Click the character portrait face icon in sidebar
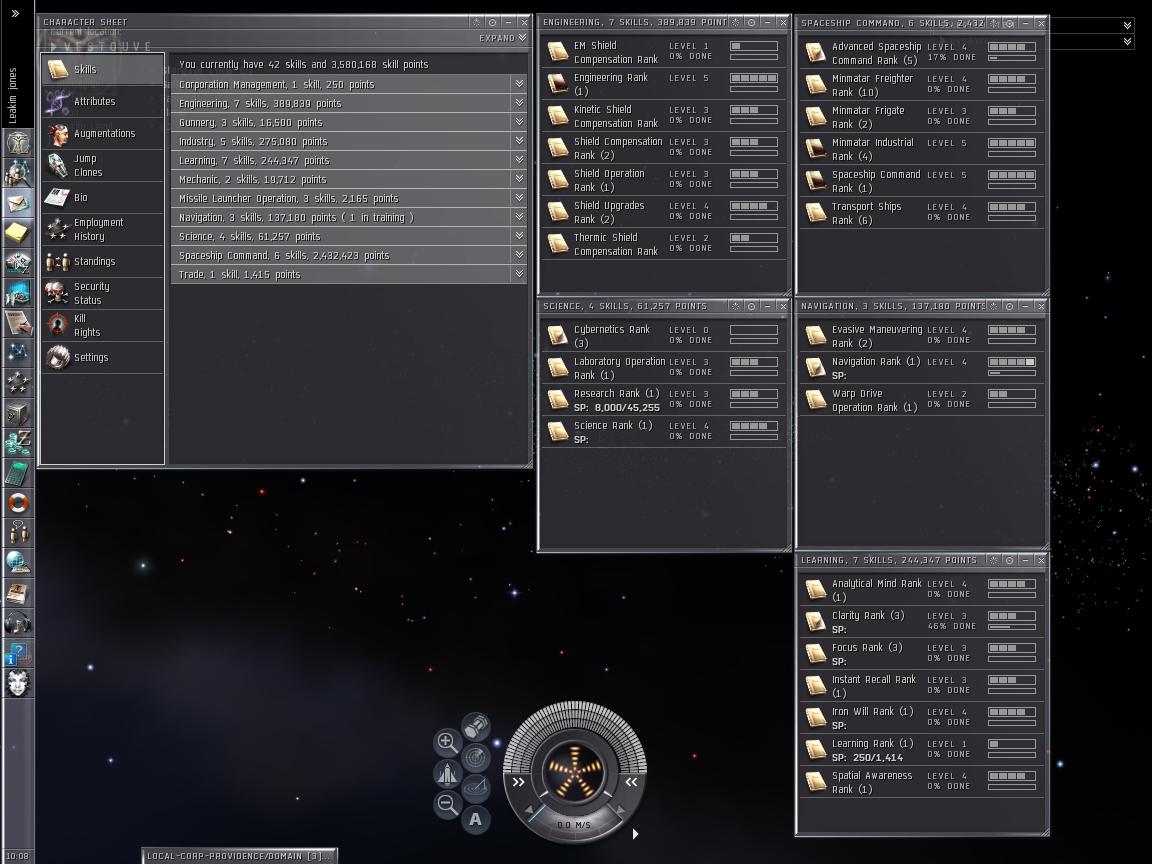 coord(18,683)
